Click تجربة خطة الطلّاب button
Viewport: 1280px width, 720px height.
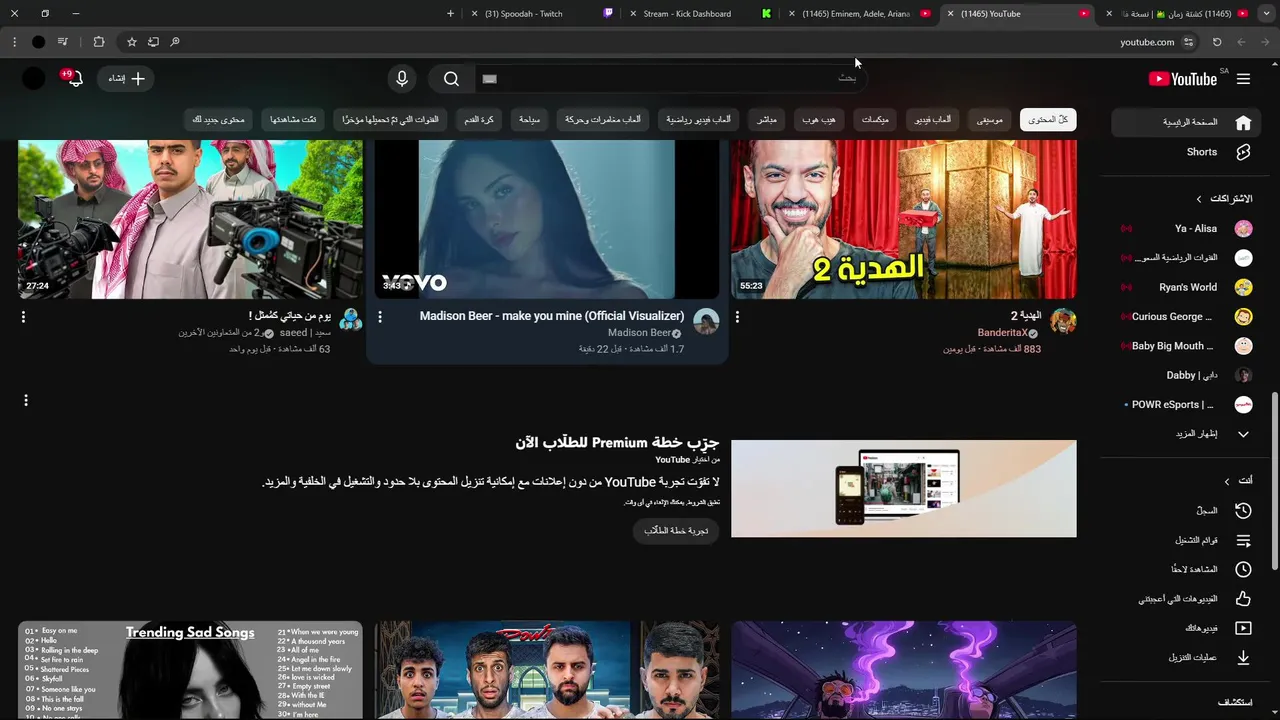point(676,531)
